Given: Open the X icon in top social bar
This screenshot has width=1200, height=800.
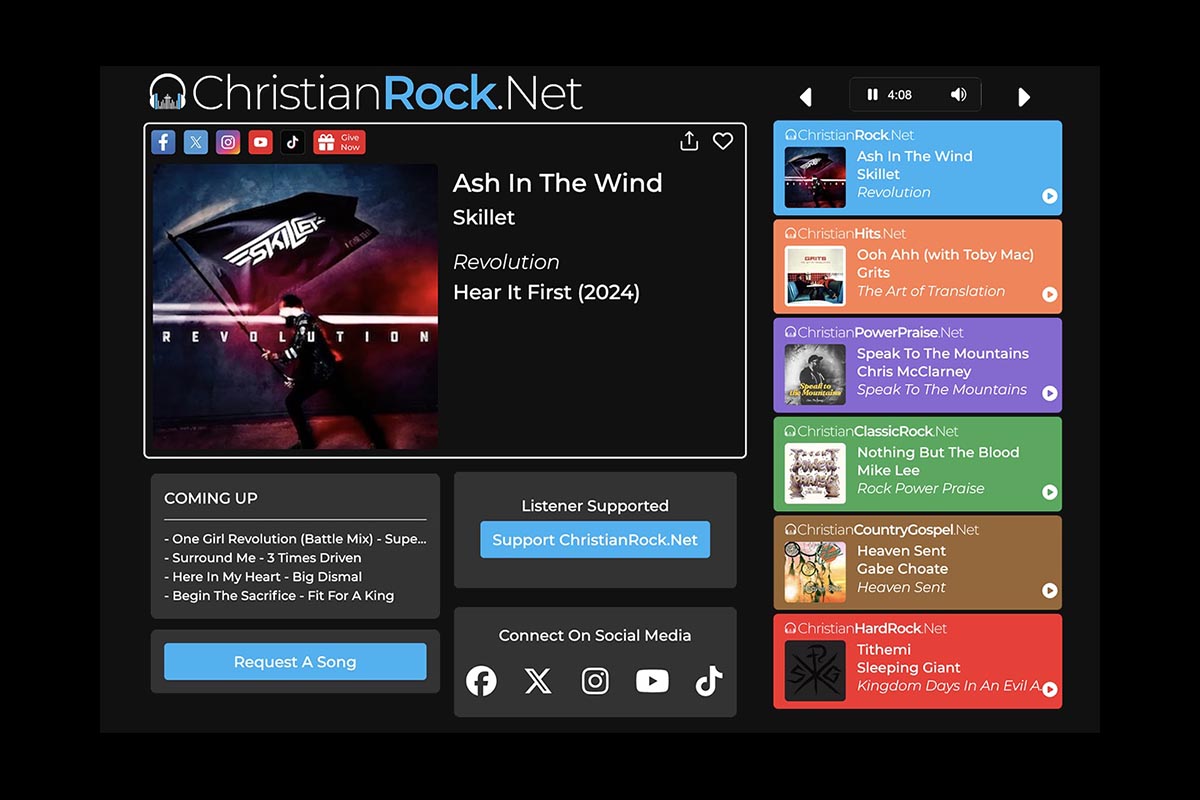Looking at the screenshot, I should point(196,142).
